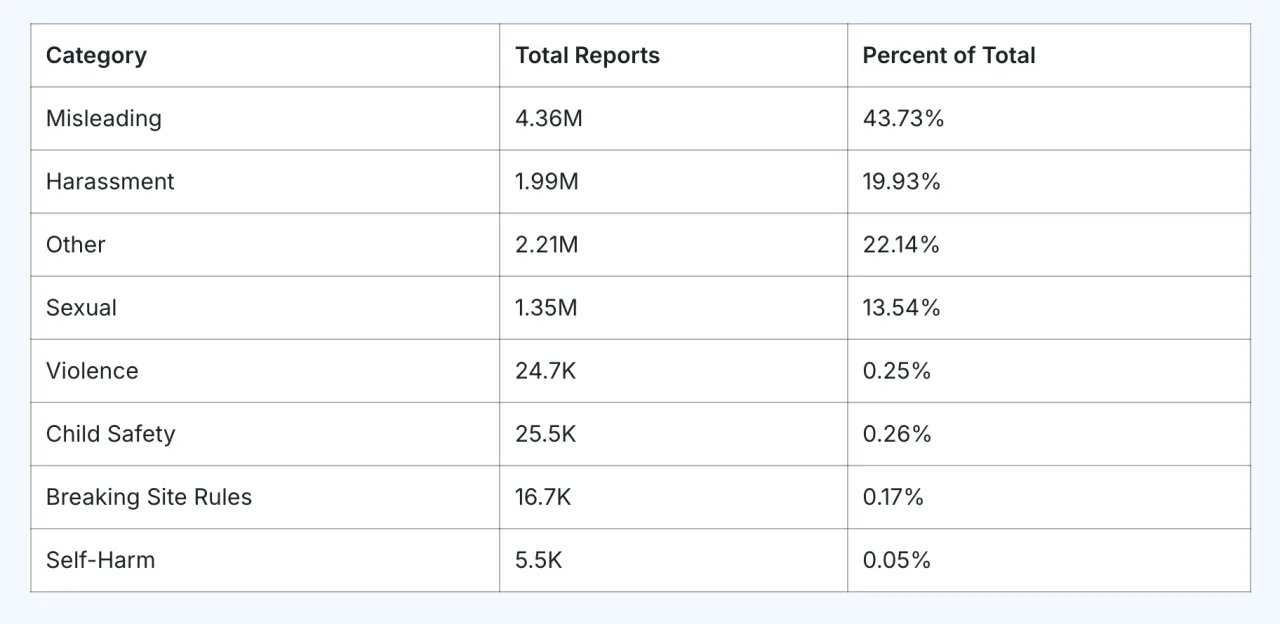Viewport: 1280px width, 624px height.
Task: Select the 13.54% percentage cell
Action: [x=901, y=308]
